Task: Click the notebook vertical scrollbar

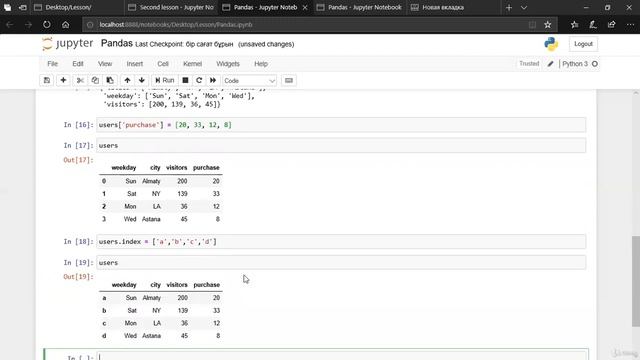Action: click(636, 281)
